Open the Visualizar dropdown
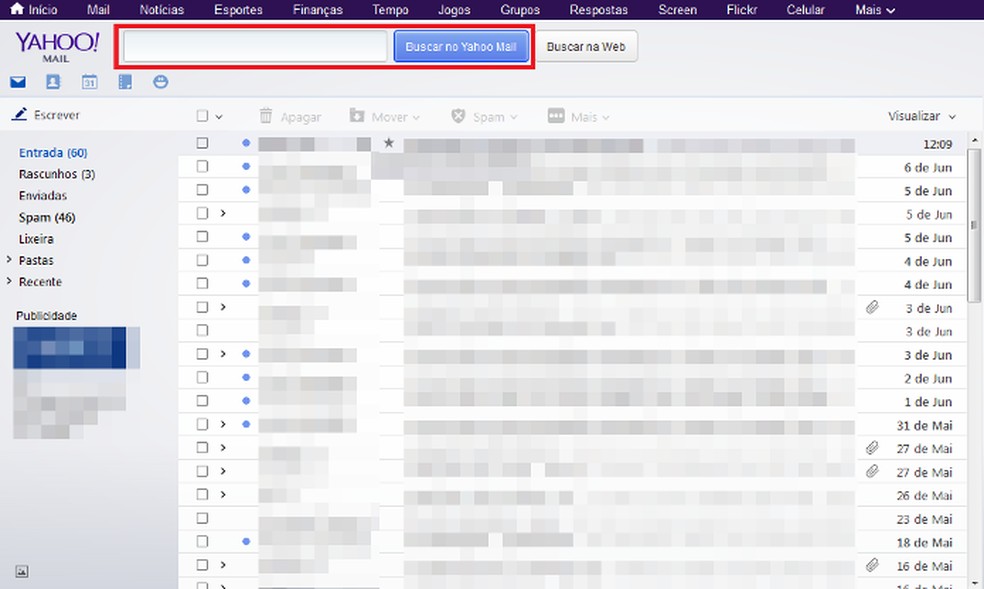Image resolution: width=984 pixels, height=589 pixels. point(921,116)
